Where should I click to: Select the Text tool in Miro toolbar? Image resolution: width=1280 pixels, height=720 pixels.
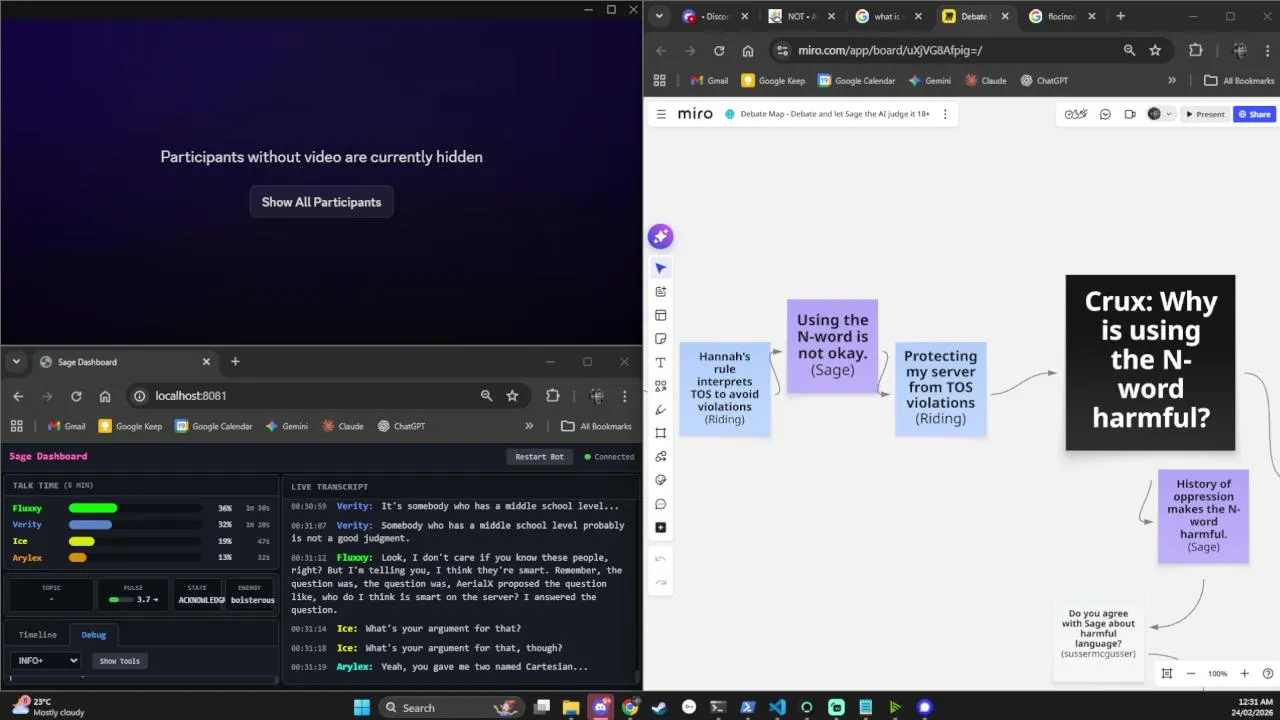click(660, 363)
